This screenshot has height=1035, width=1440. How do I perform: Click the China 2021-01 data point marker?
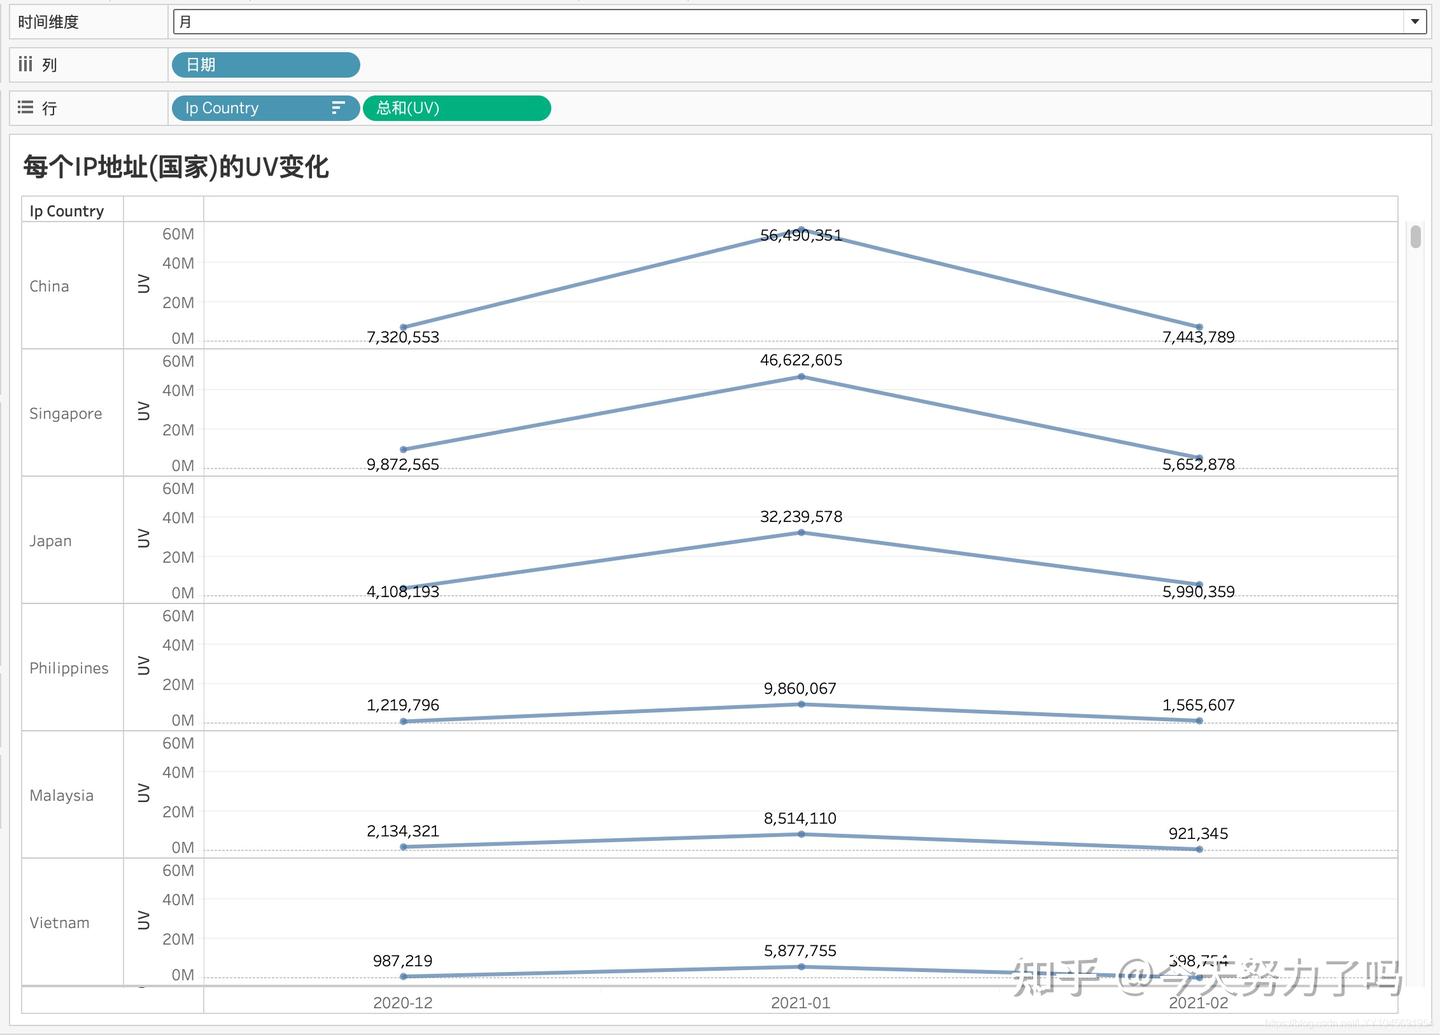tap(801, 230)
